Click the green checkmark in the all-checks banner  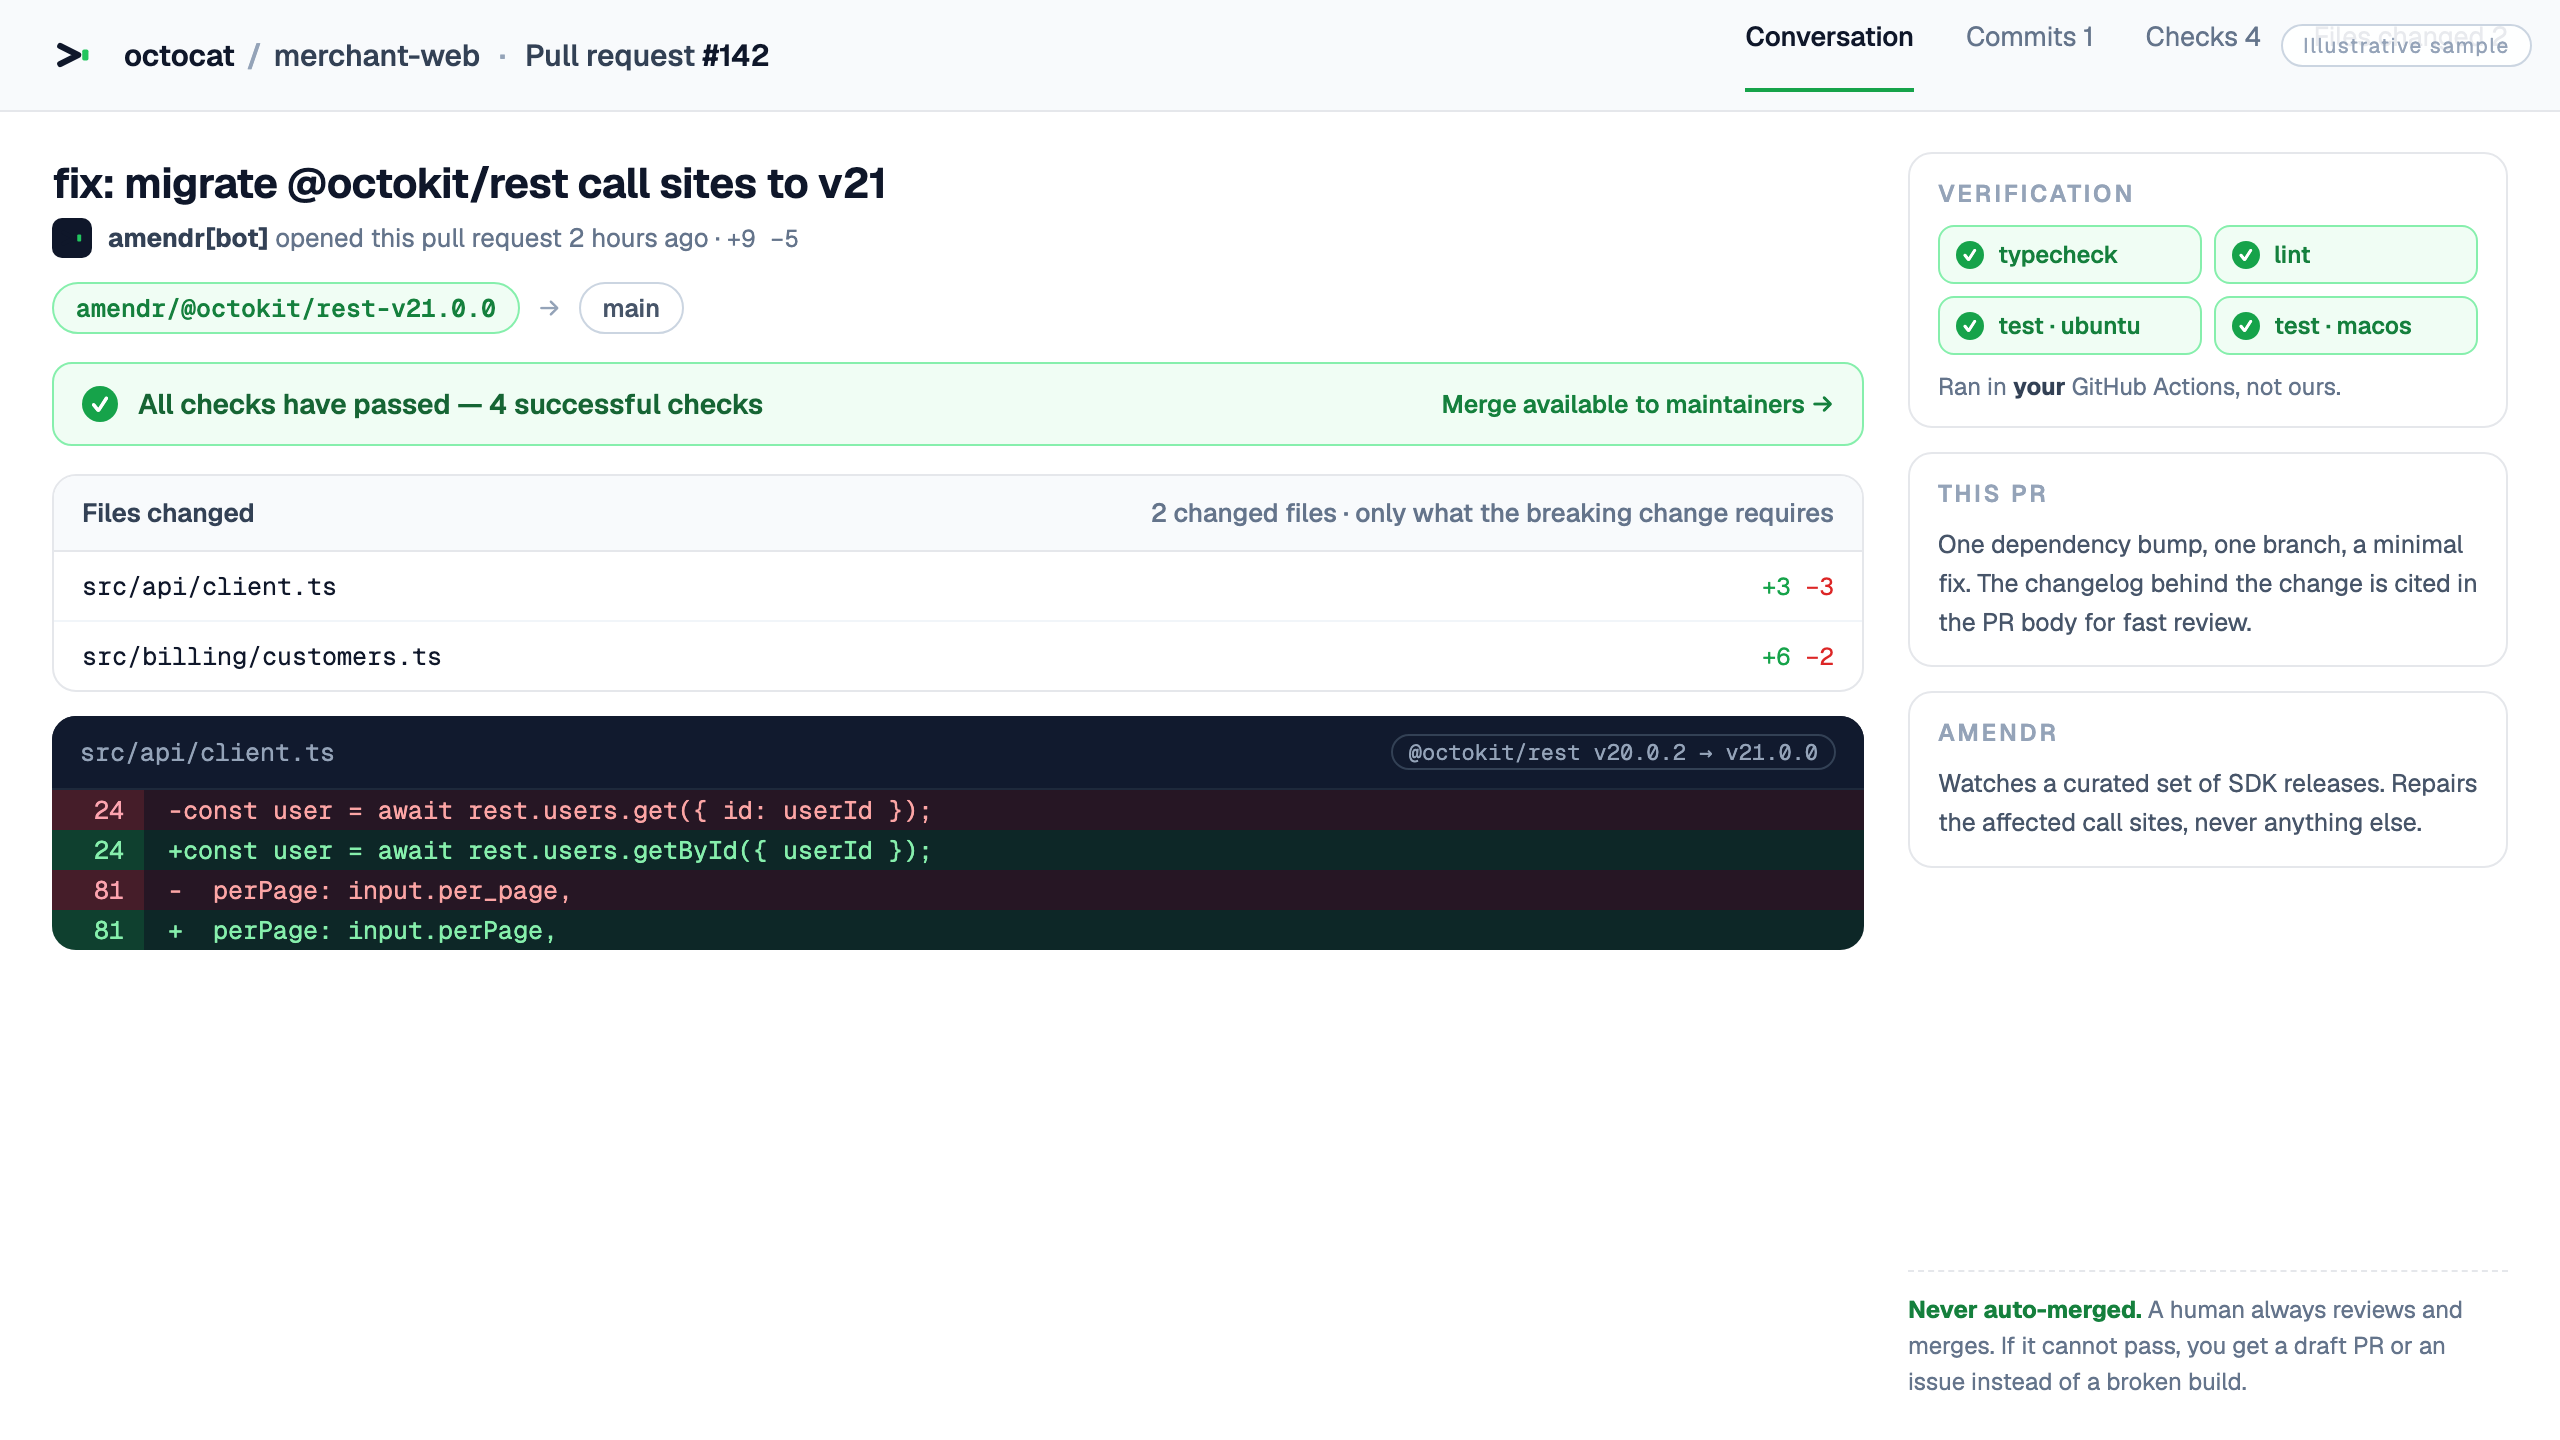click(100, 404)
